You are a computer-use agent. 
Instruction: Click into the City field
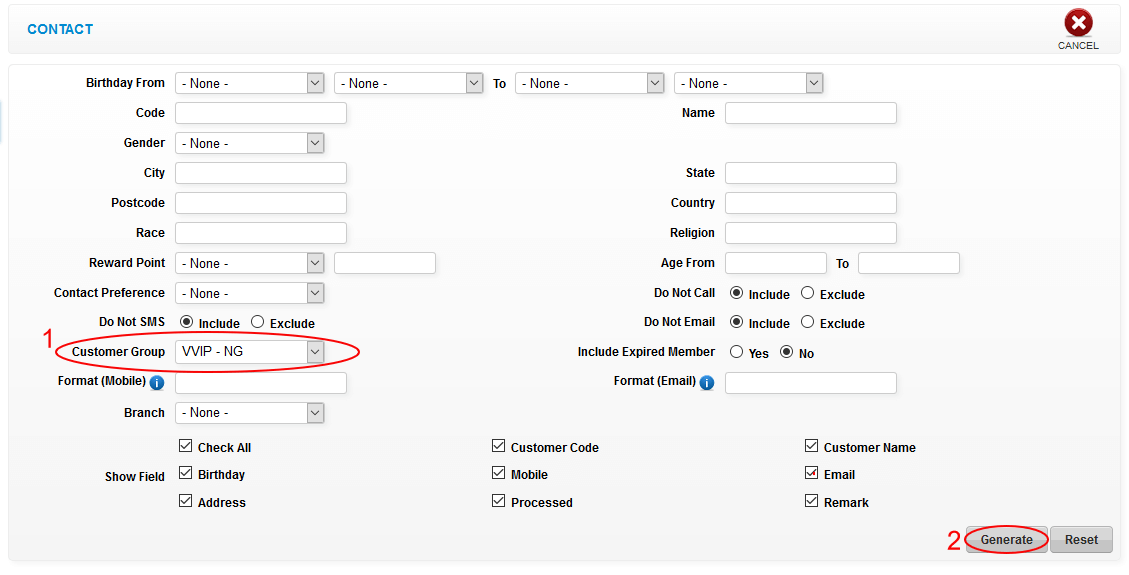[x=261, y=173]
